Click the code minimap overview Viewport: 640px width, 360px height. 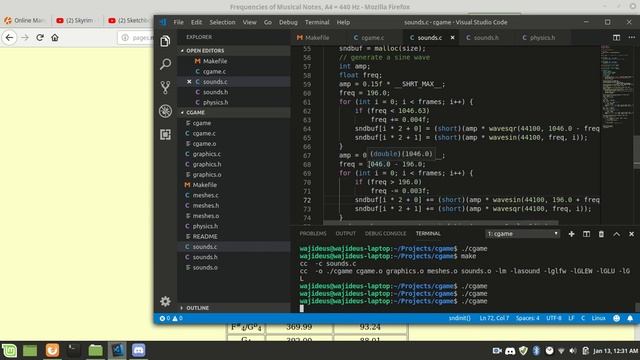click(x=616, y=86)
